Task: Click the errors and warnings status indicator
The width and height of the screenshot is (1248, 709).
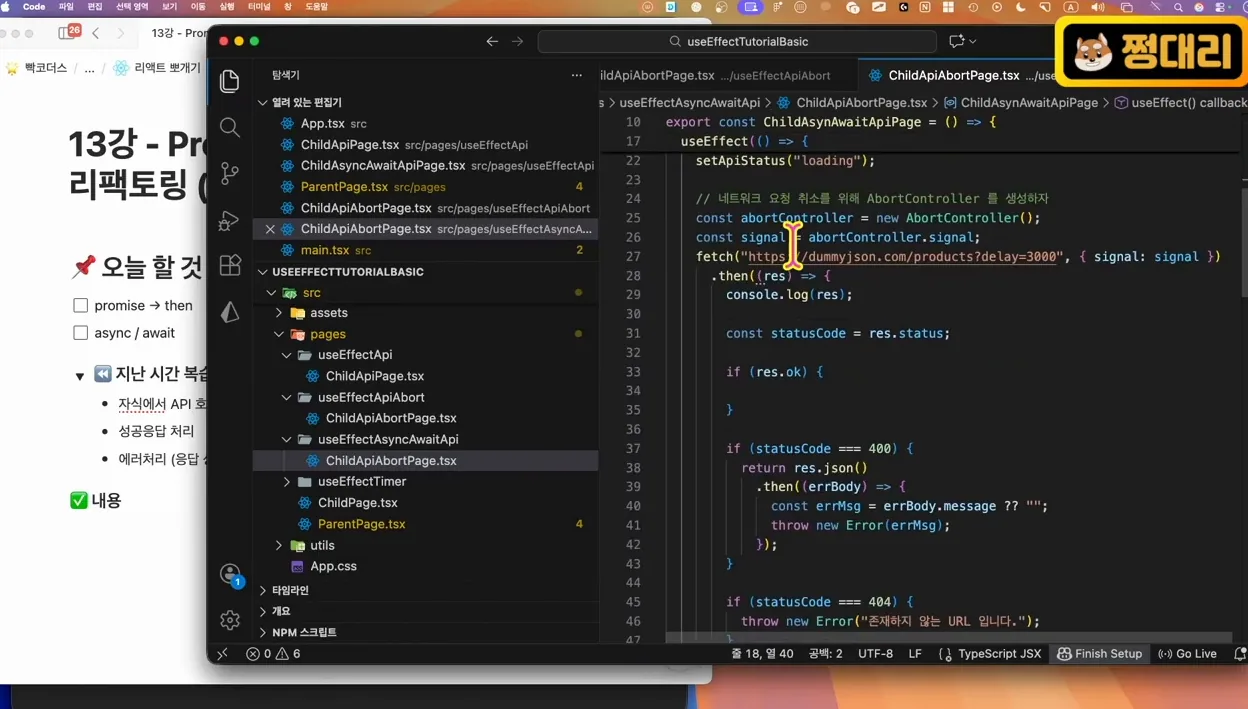Action: [273, 654]
